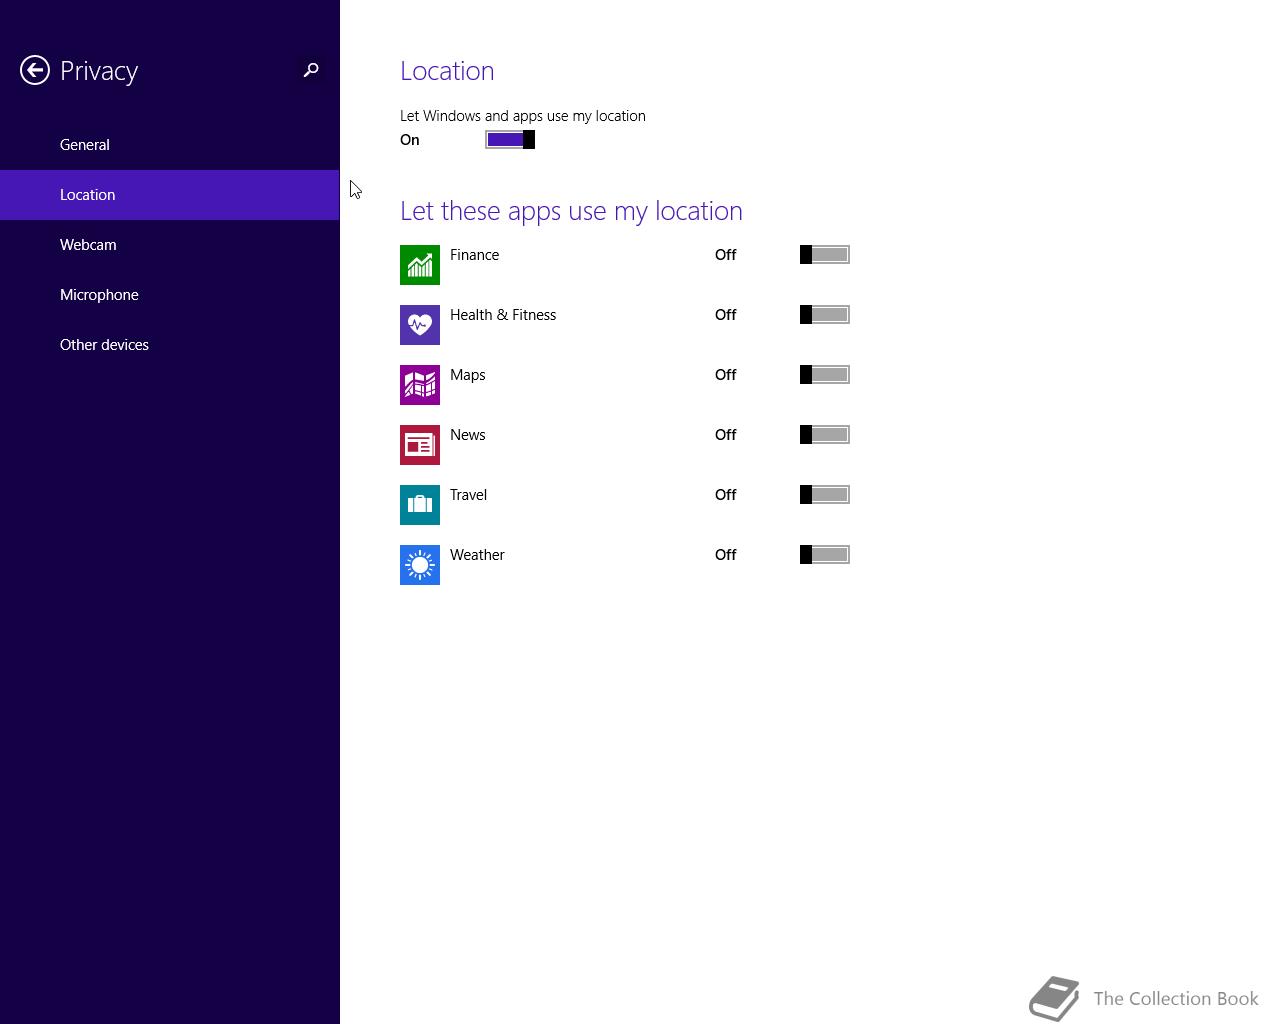This screenshot has height=1024, width=1280.
Task: Click the Maps app name
Action: click(467, 375)
